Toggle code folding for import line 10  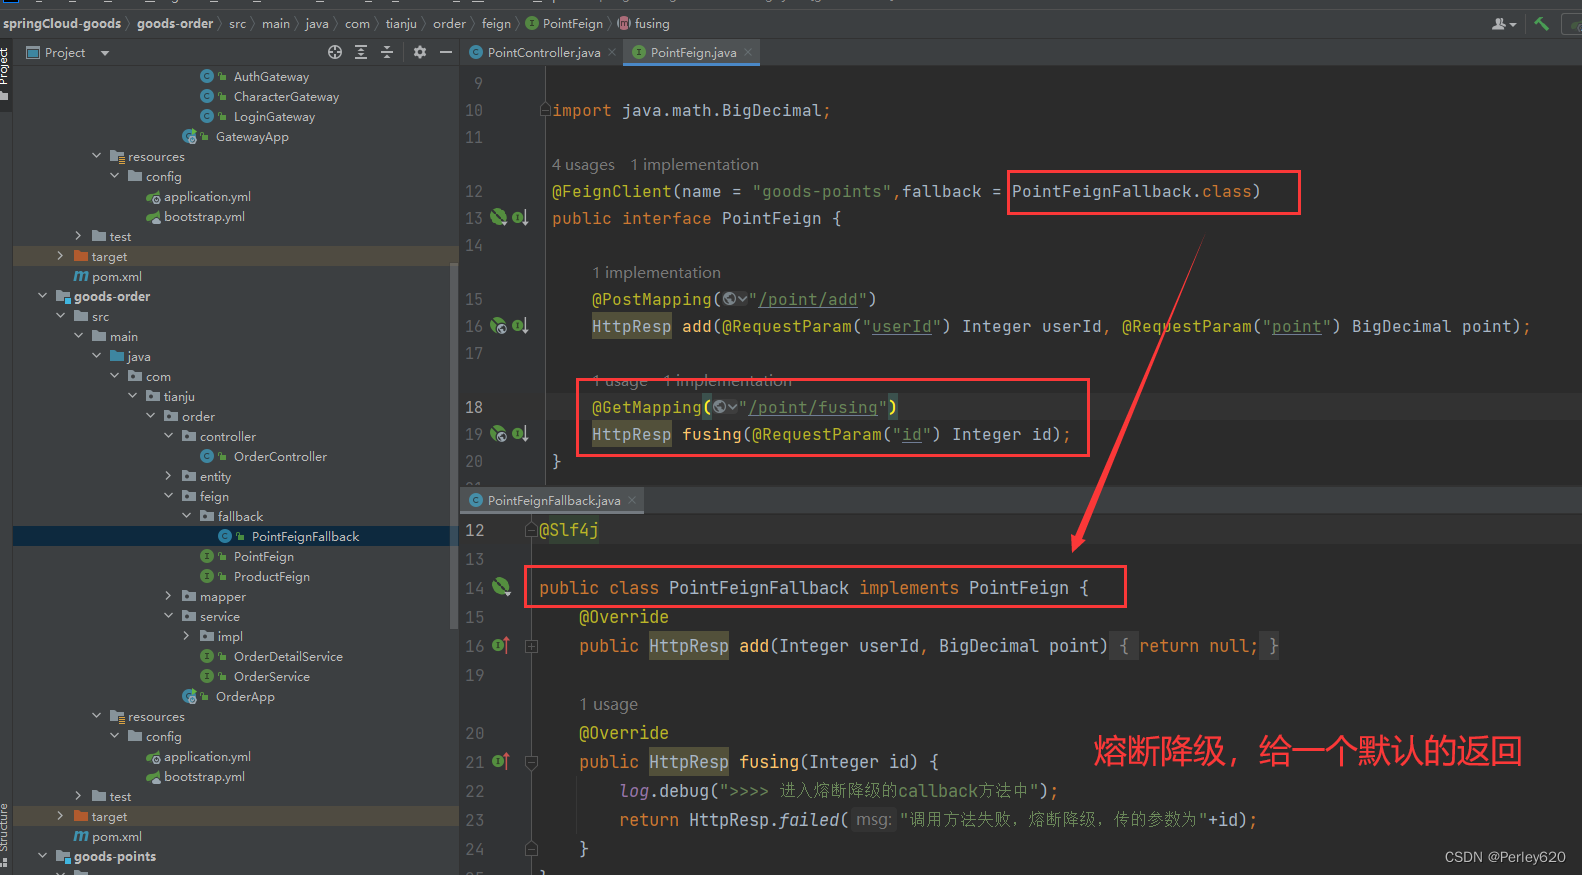(545, 110)
